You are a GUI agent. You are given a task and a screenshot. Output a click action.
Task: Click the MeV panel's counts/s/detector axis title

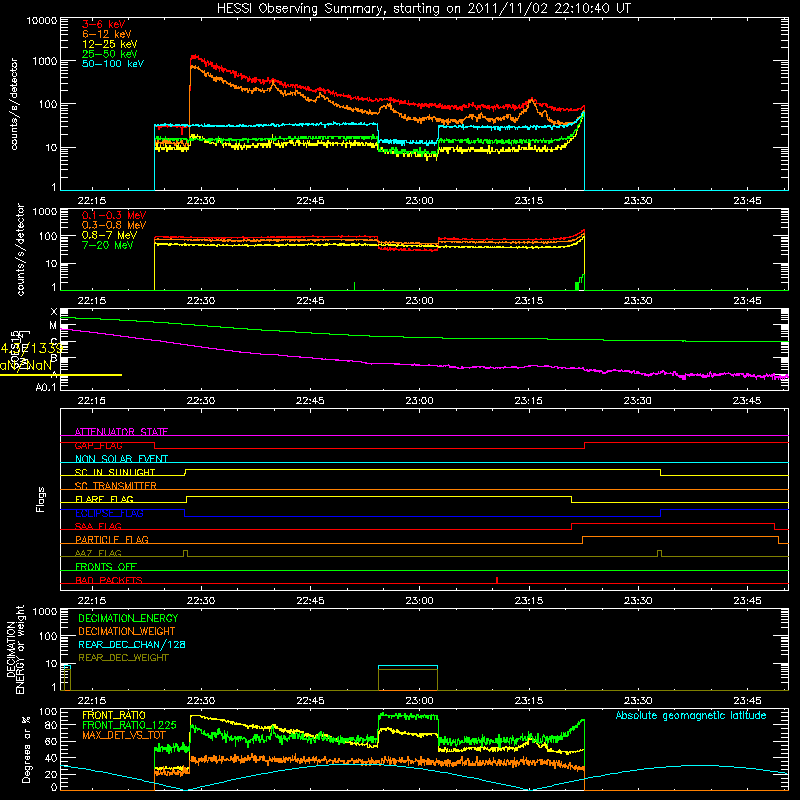coord(20,250)
